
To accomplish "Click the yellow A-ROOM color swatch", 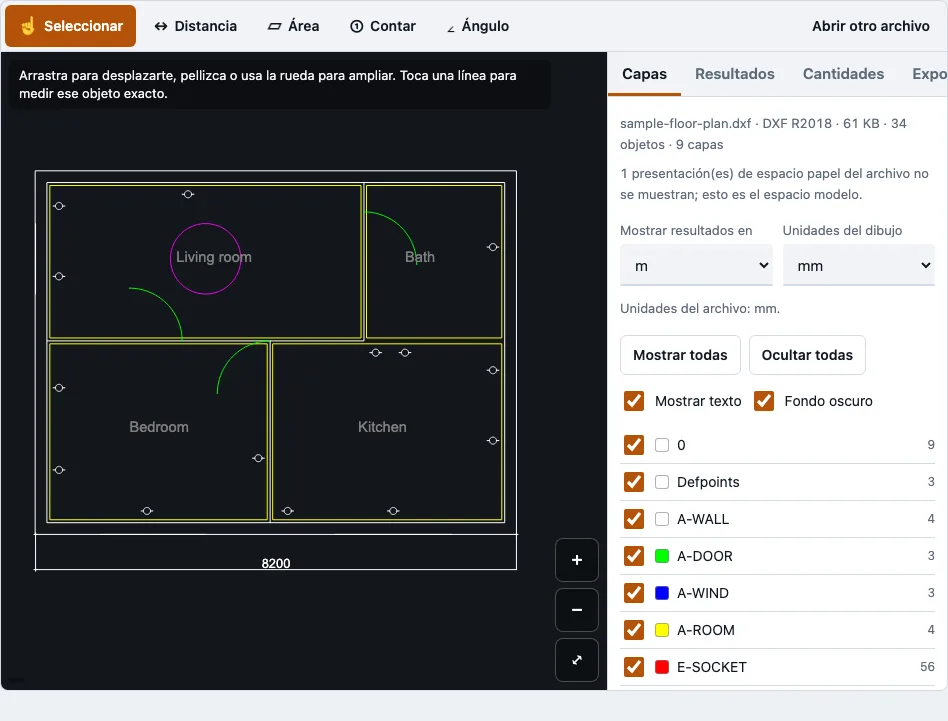I will pyautogui.click(x=662, y=630).
